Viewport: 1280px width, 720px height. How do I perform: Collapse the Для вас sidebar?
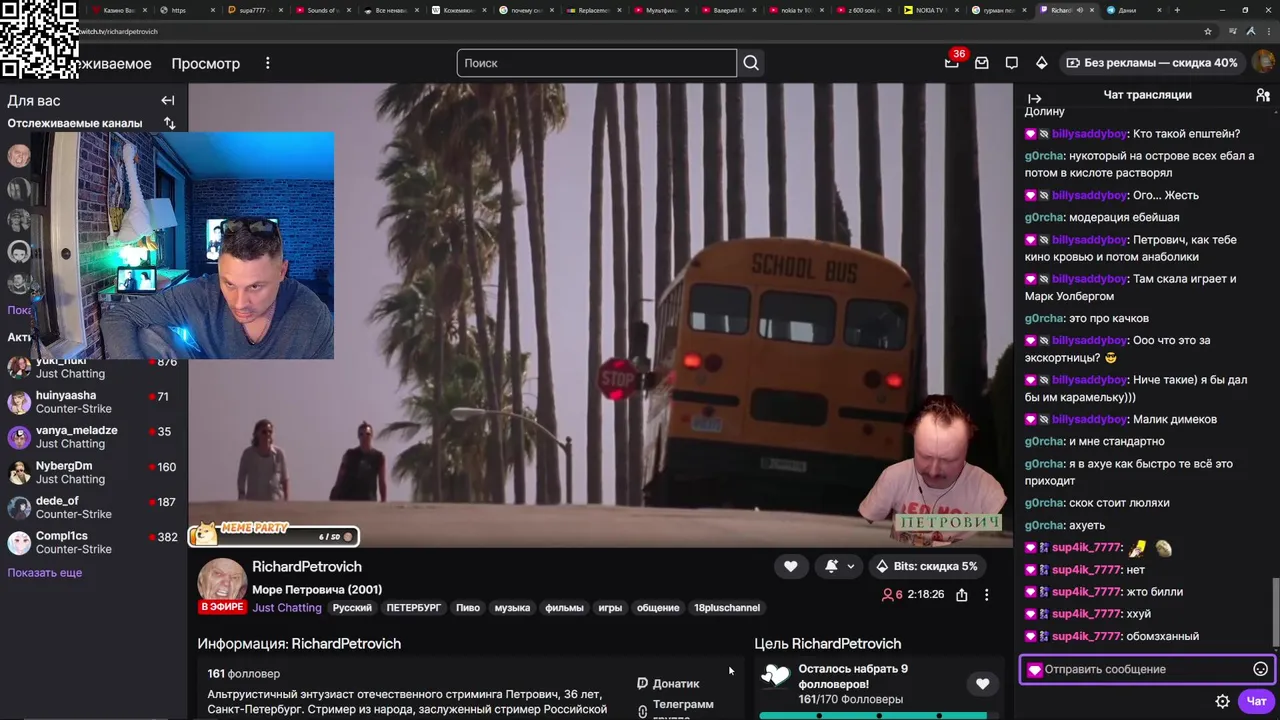pyautogui.click(x=168, y=100)
